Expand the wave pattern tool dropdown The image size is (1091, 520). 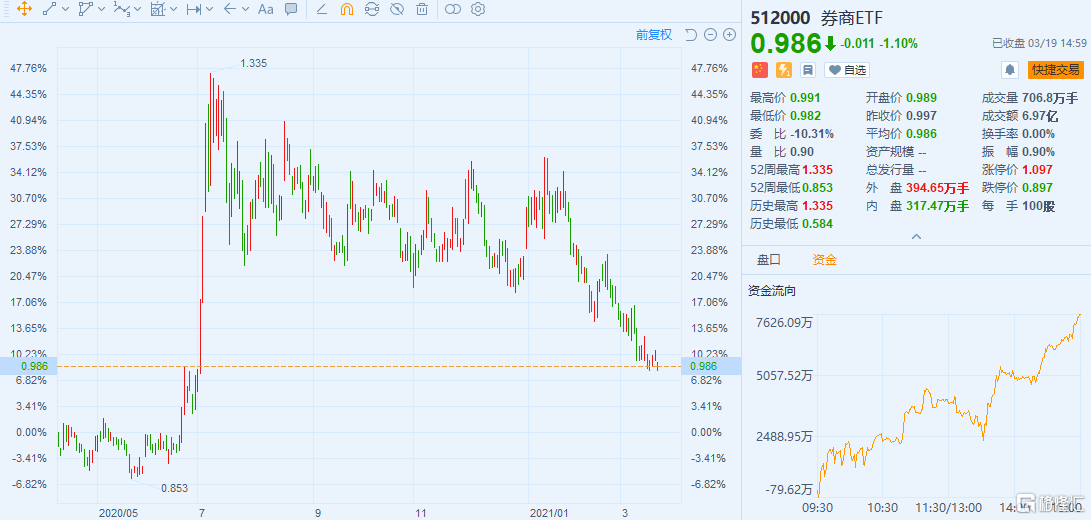138,10
